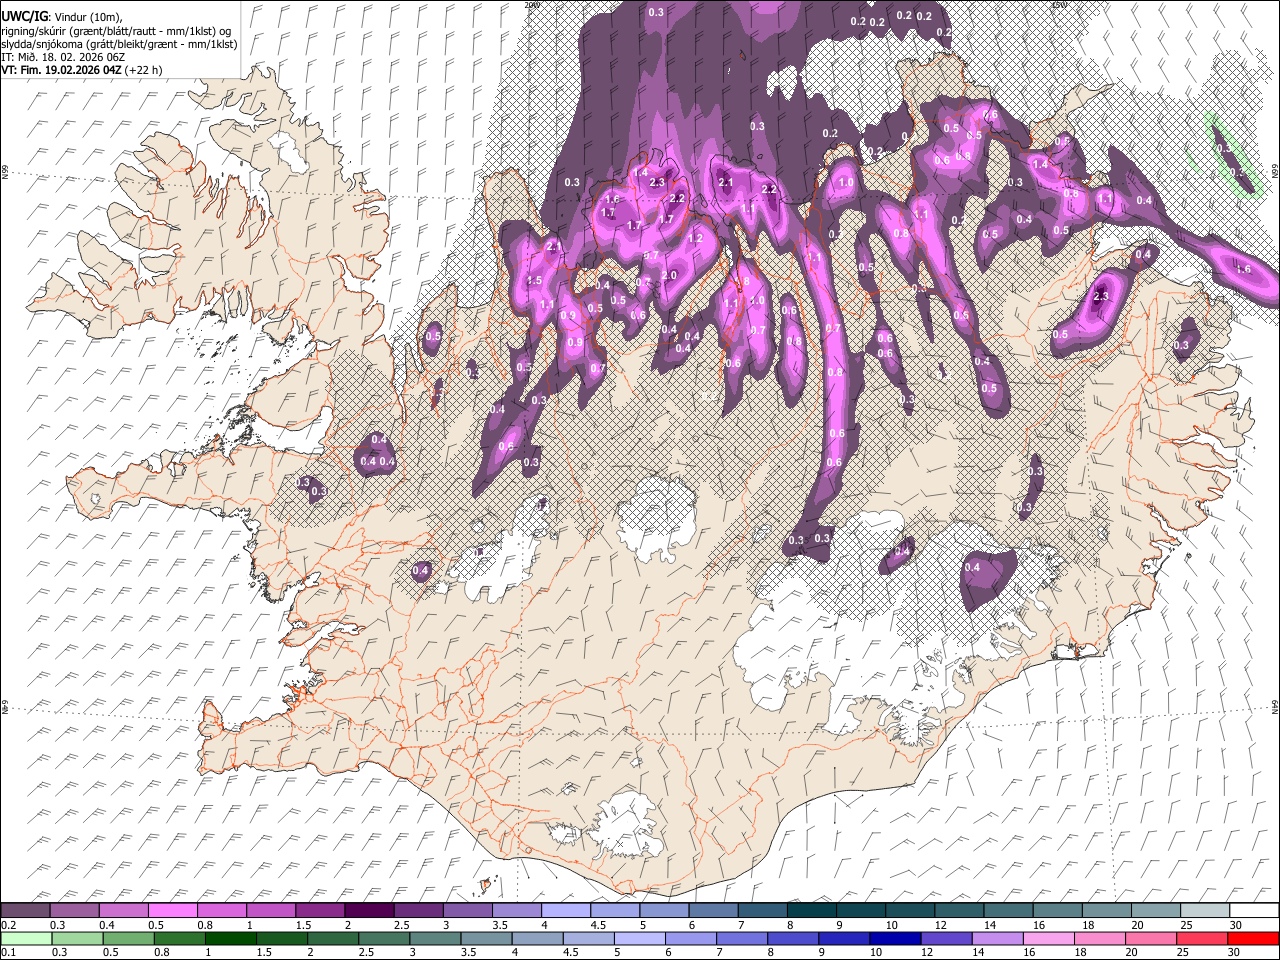The width and height of the screenshot is (1280, 960).
Task: Select the 'VT: Fim. 19.02.2026 04Z (+22 h)' line
Action: click(81, 71)
